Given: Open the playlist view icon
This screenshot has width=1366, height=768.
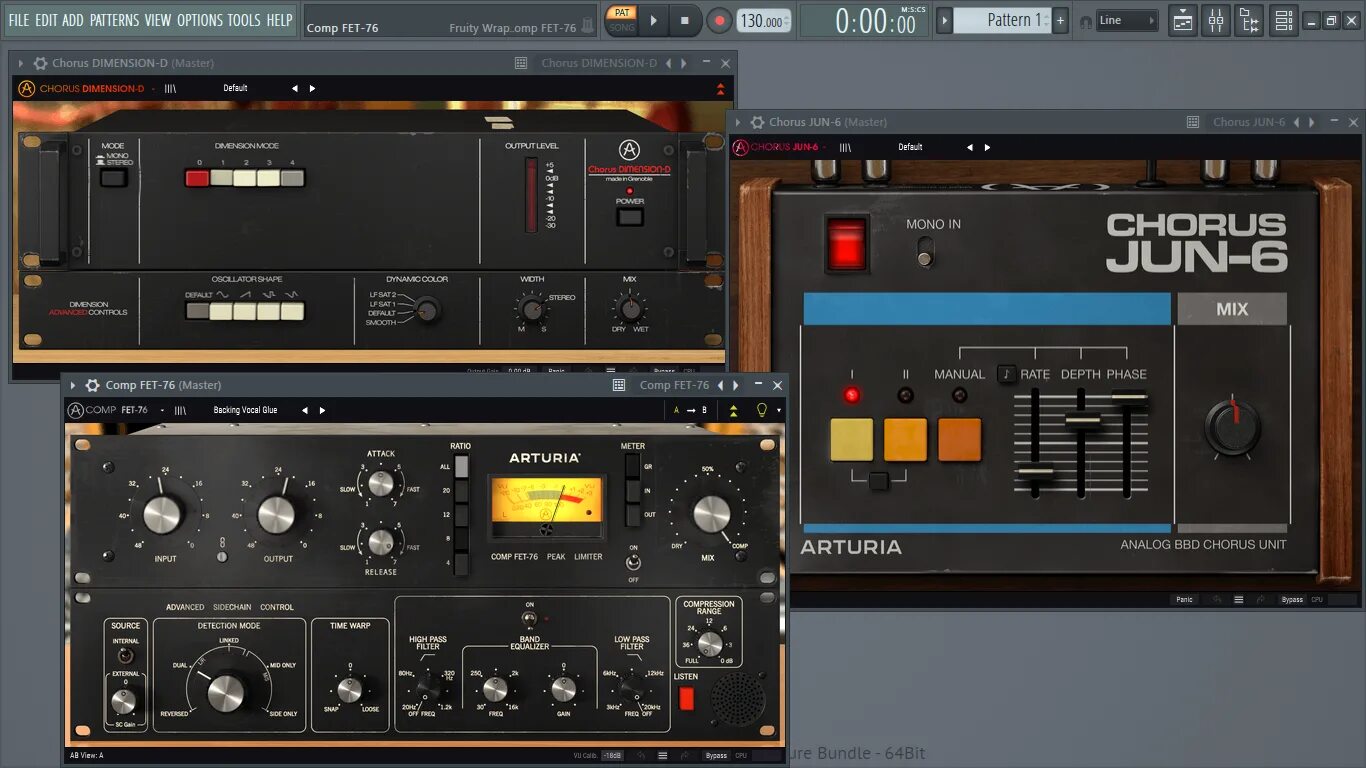Looking at the screenshot, I should [1183, 20].
